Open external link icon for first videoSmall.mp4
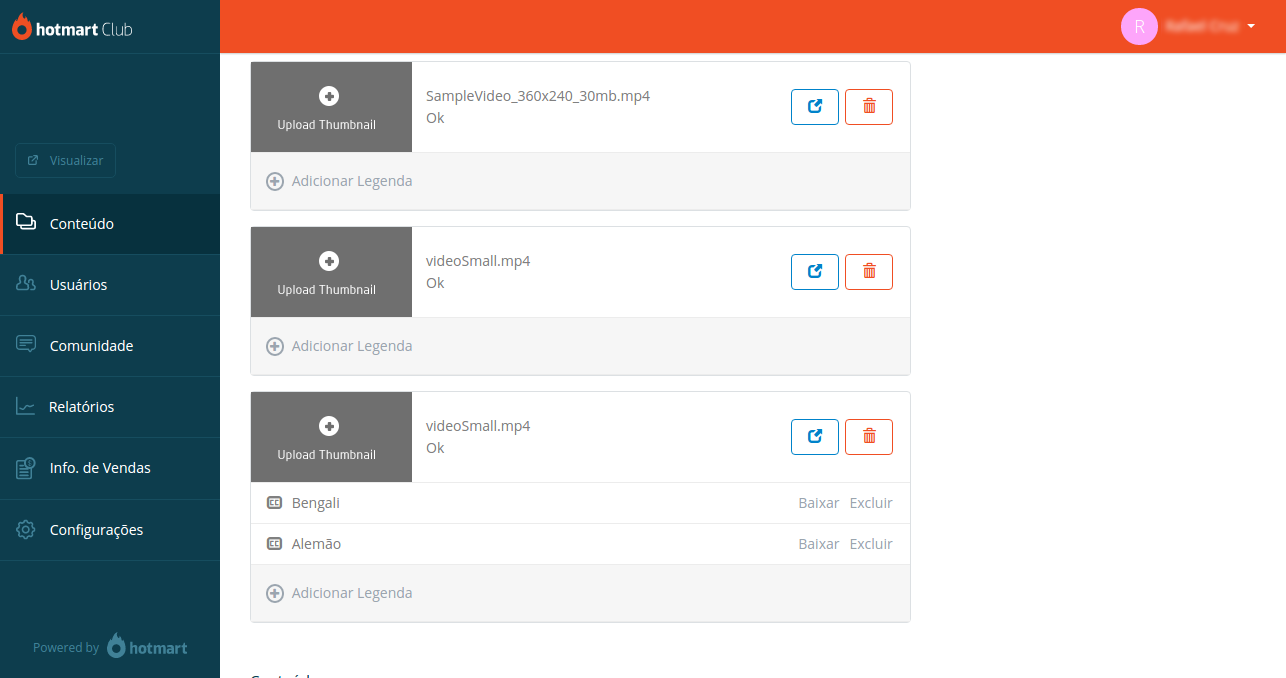Viewport: 1286px width, 678px height. (815, 272)
